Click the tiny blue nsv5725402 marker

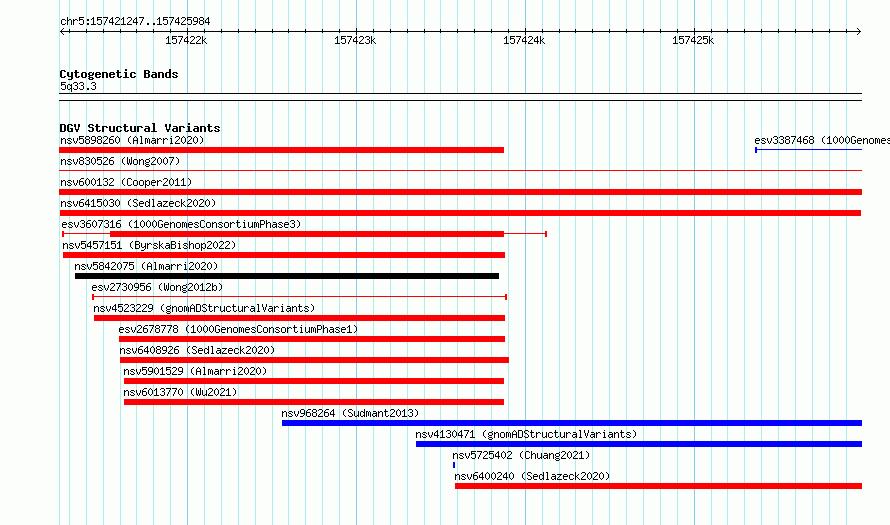tap(454, 465)
